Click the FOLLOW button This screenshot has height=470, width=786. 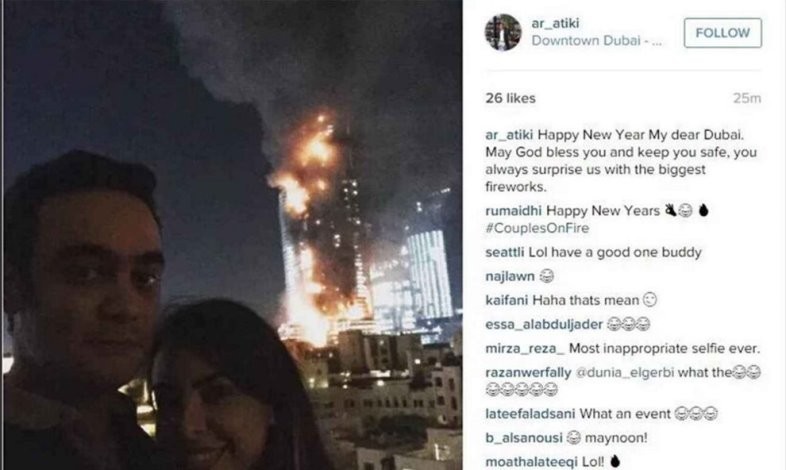tap(723, 33)
